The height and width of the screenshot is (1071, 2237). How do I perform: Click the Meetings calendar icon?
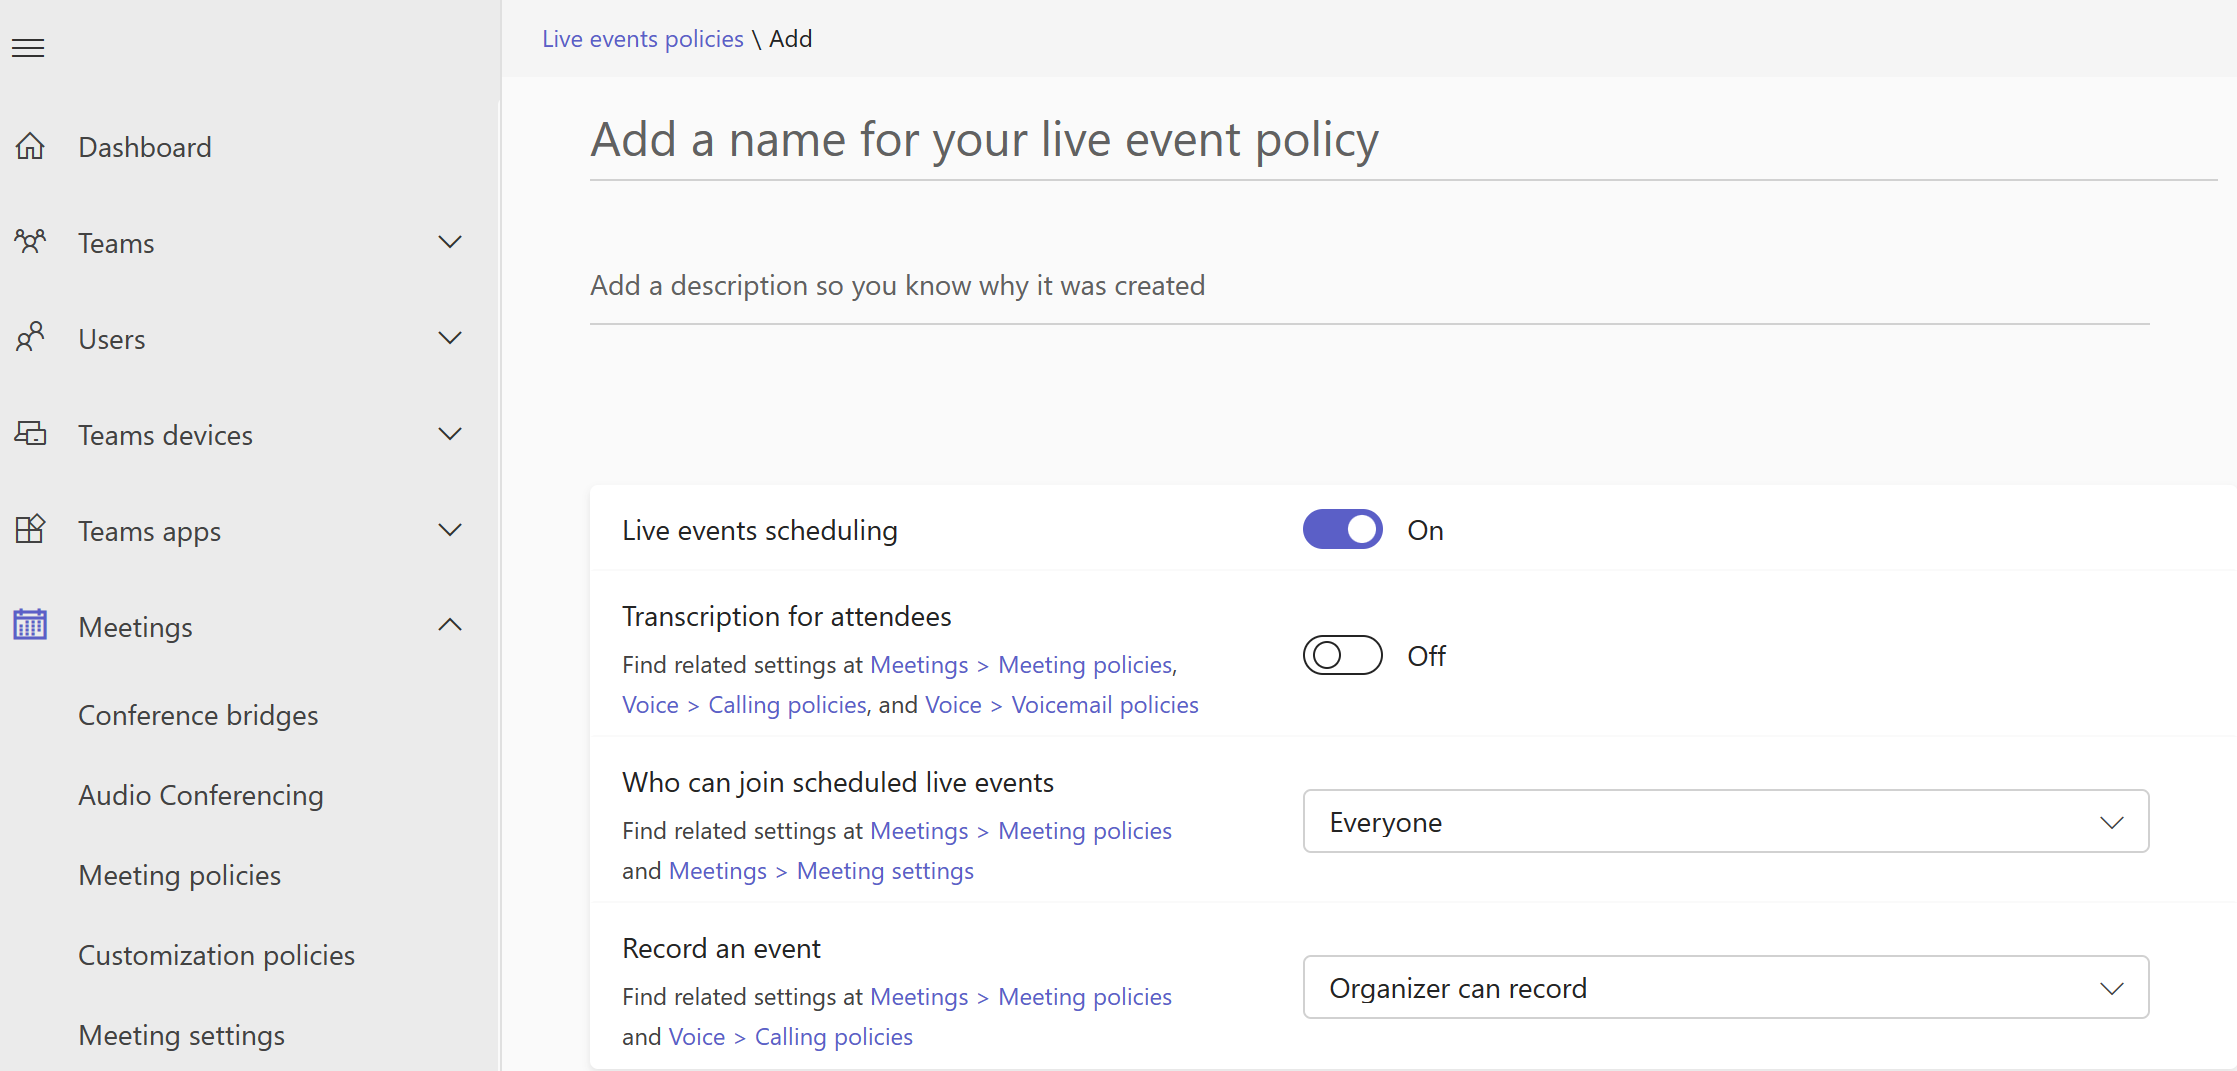point(29,625)
